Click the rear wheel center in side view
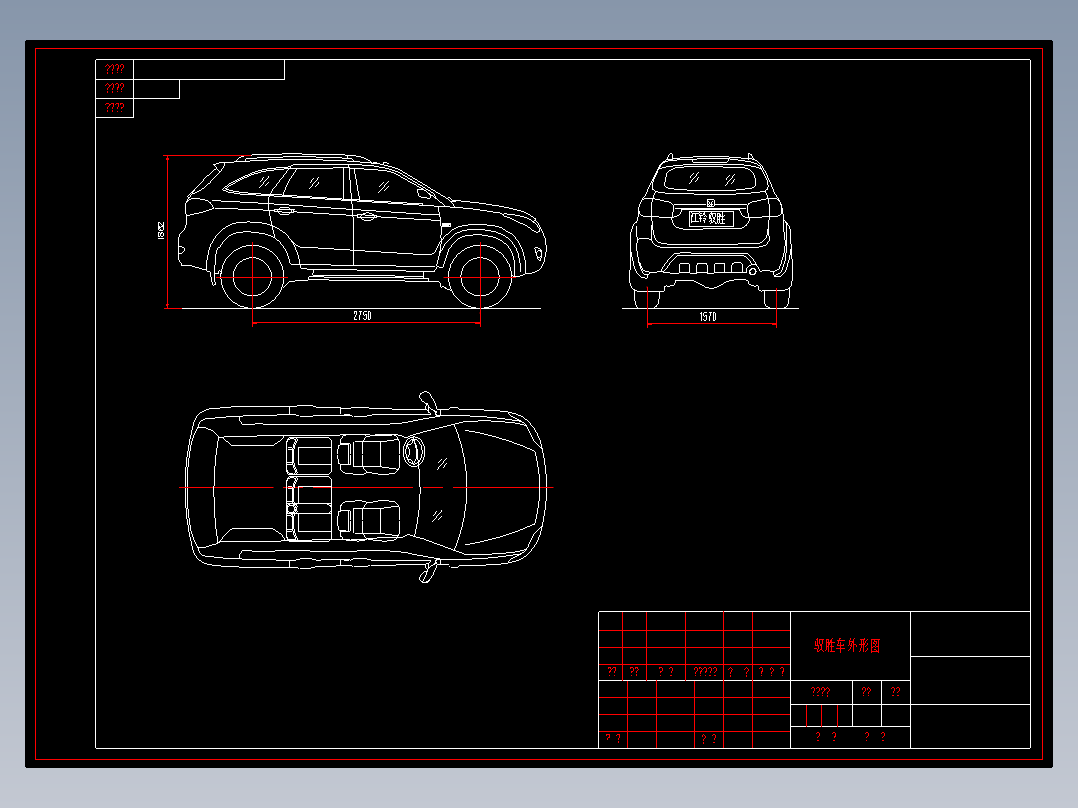1078x808 pixels. [252, 277]
